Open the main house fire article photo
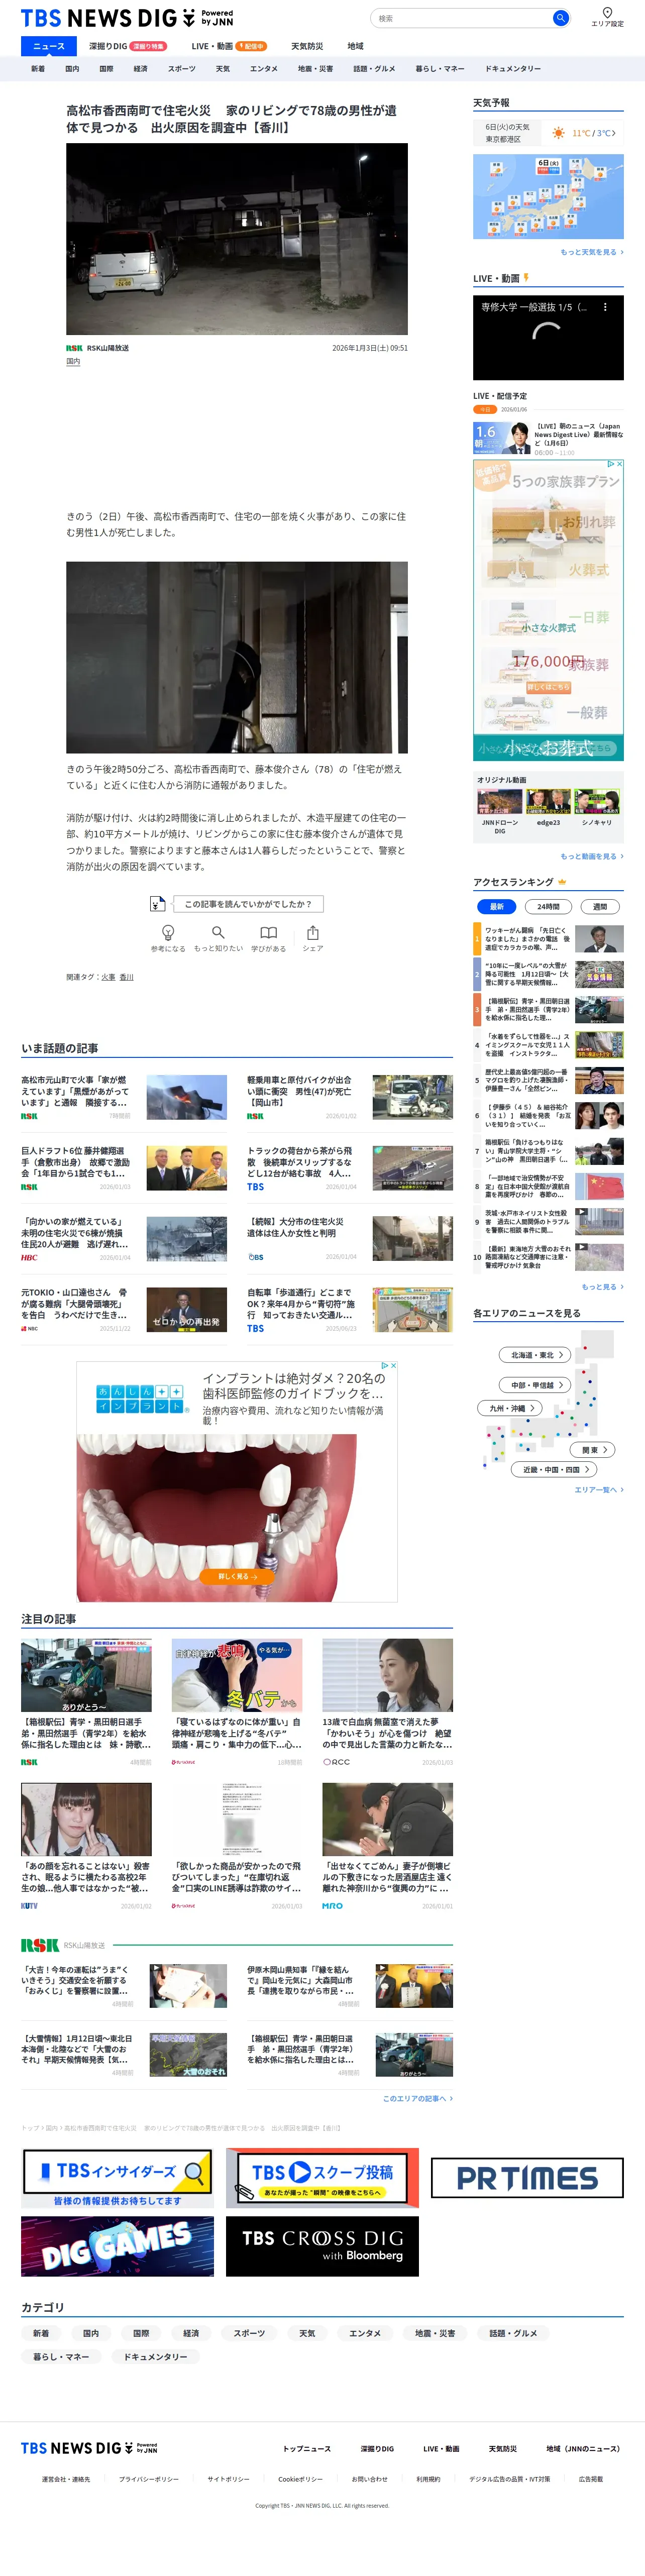This screenshot has height=2576, width=645. coord(237,239)
